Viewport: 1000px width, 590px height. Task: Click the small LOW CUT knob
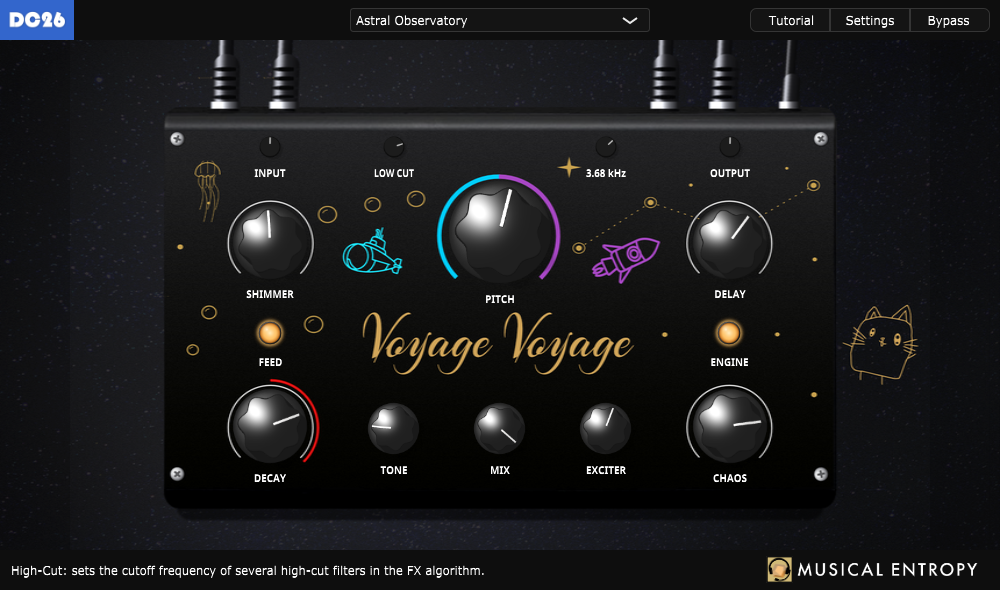click(393, 147)
